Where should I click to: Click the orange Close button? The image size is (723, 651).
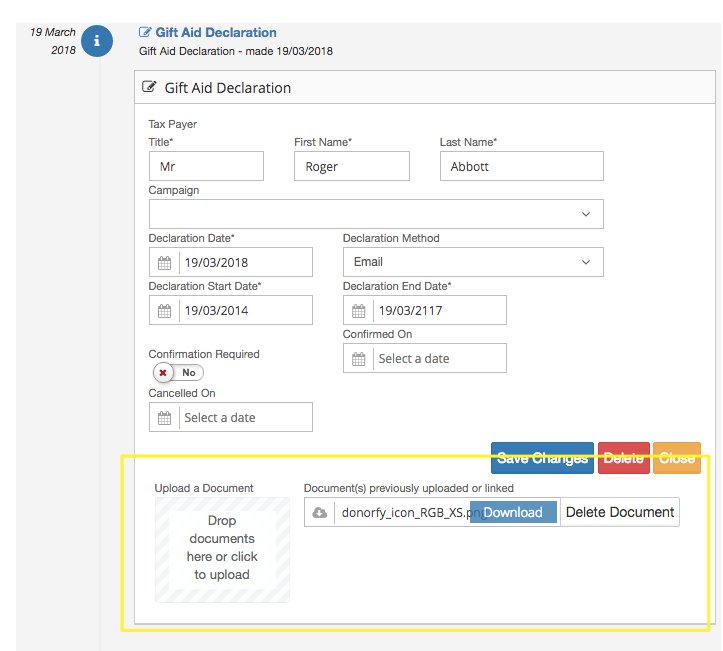click(676, 458)
